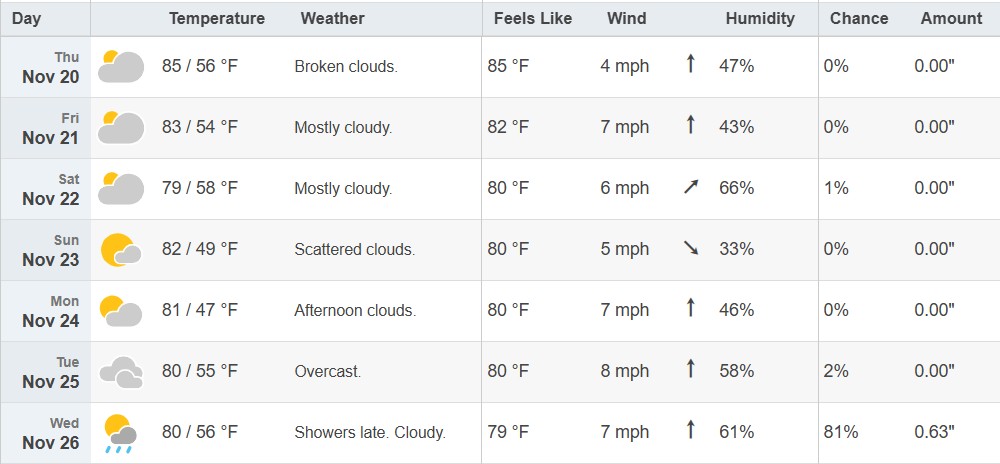Click the Sun Nov 23 sunny icon
This screenshot has width=1000, height=464.
(121, 249)
